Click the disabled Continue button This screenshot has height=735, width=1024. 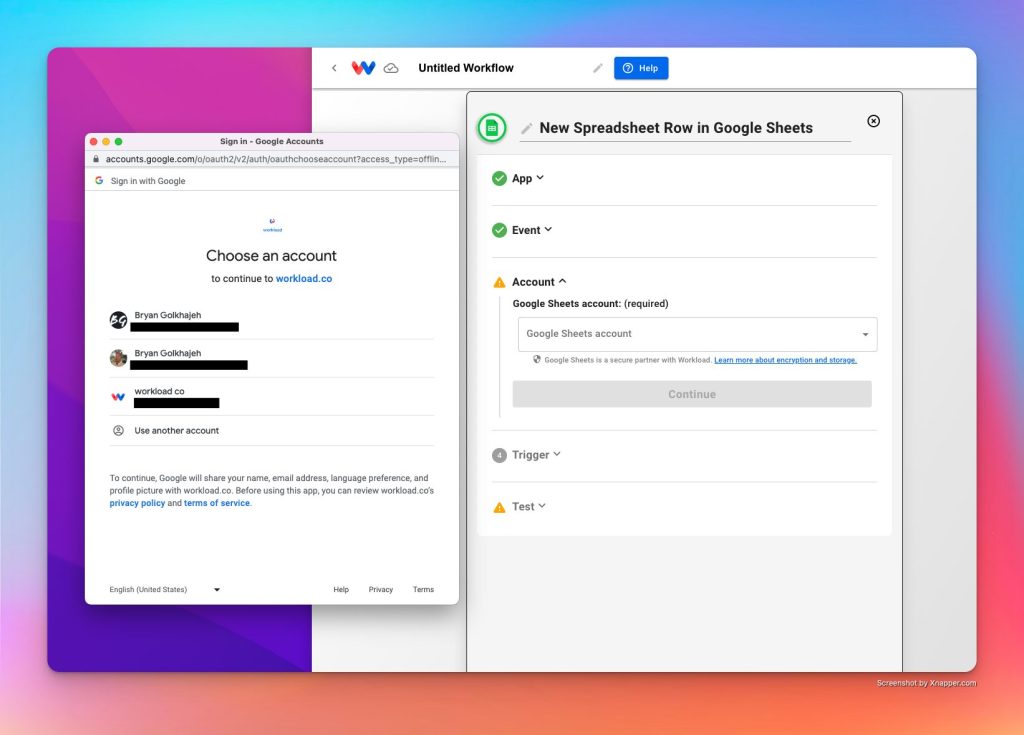[692, 394]
